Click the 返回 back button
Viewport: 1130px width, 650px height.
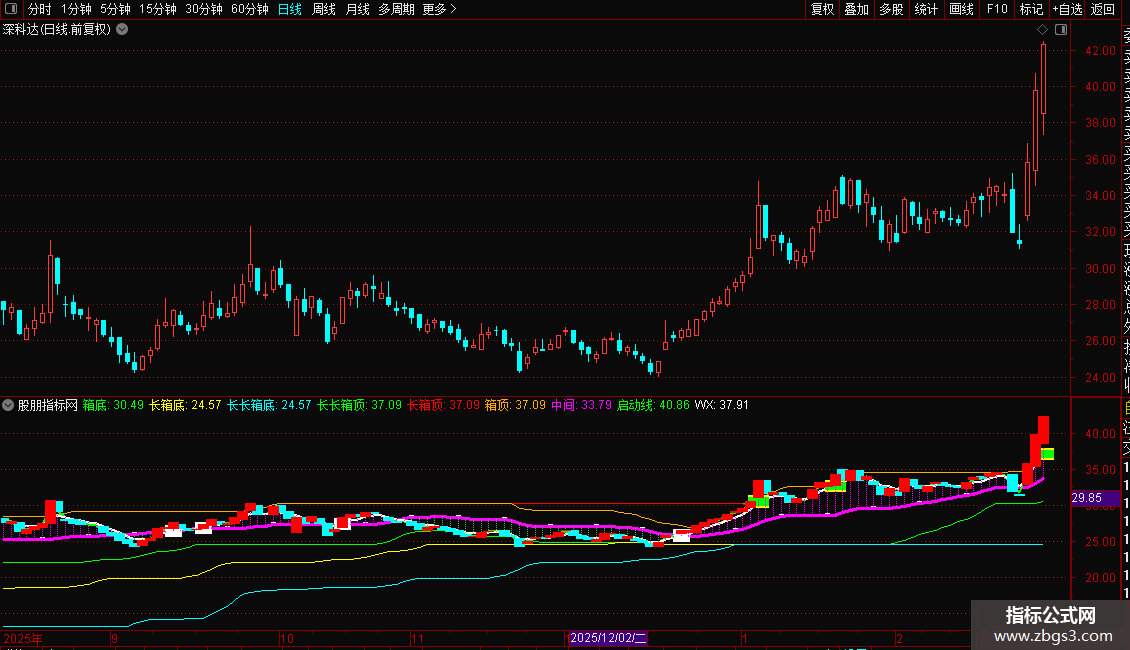(1103, 9)
